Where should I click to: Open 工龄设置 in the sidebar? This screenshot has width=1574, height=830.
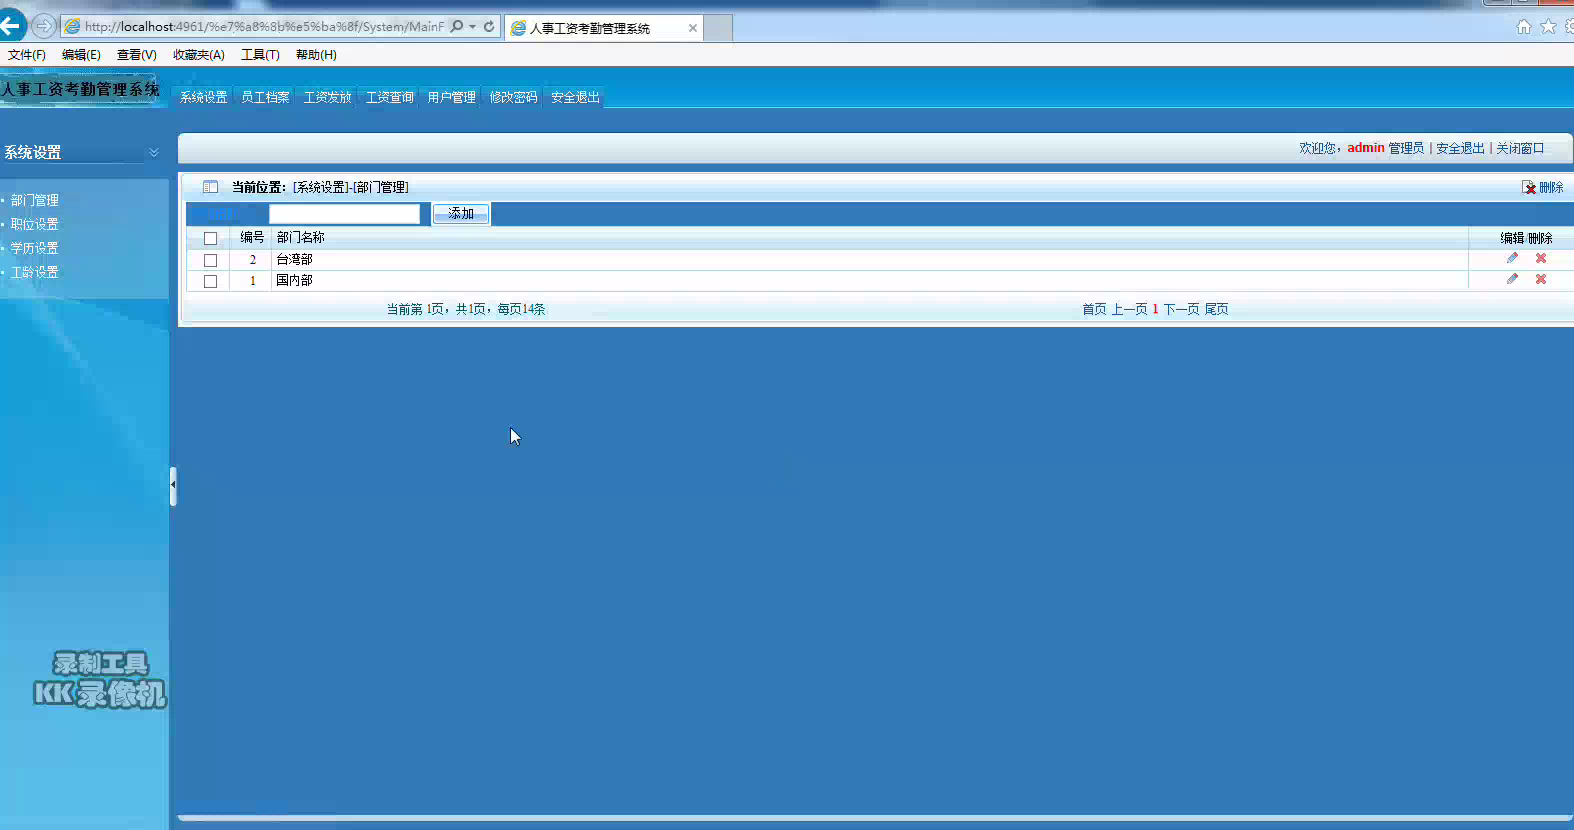(x=35, y=272)
